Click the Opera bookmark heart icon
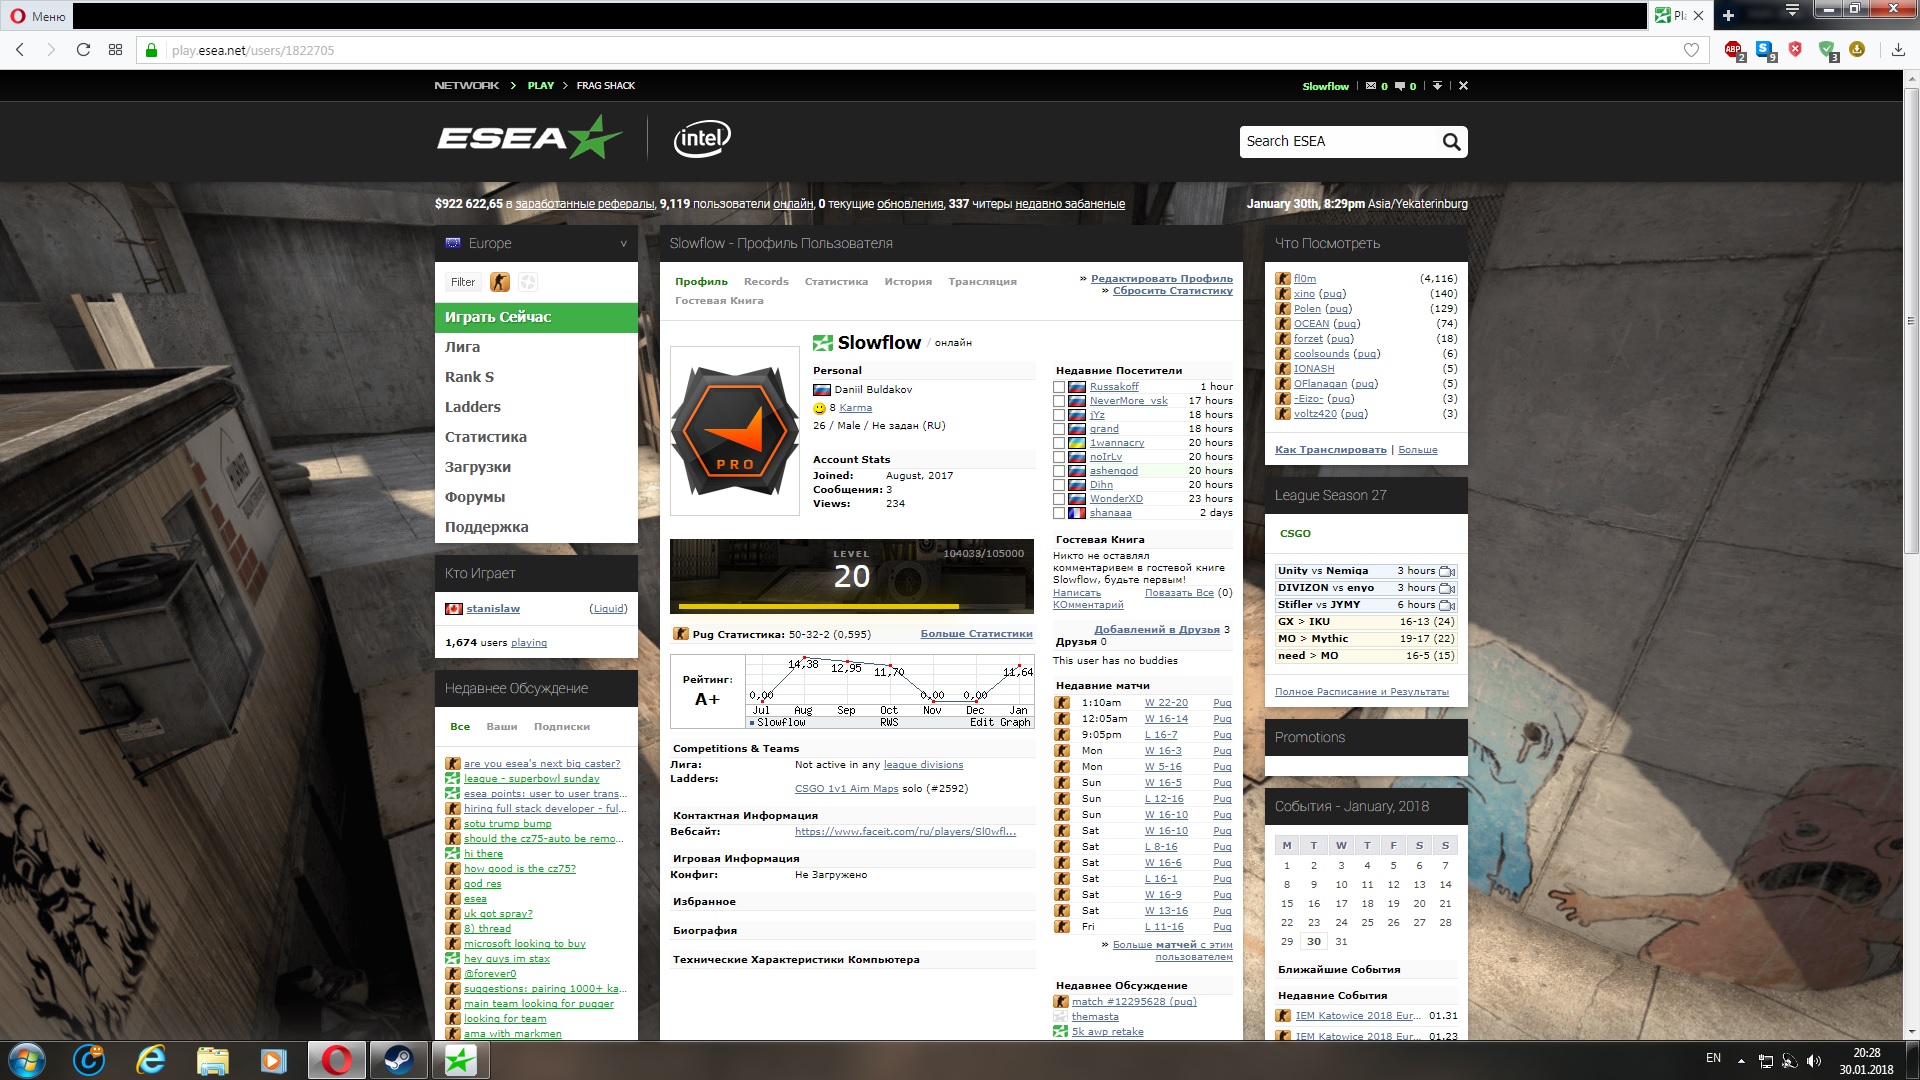Viewport: 1920px width, 1080px height. (1691, 50)
